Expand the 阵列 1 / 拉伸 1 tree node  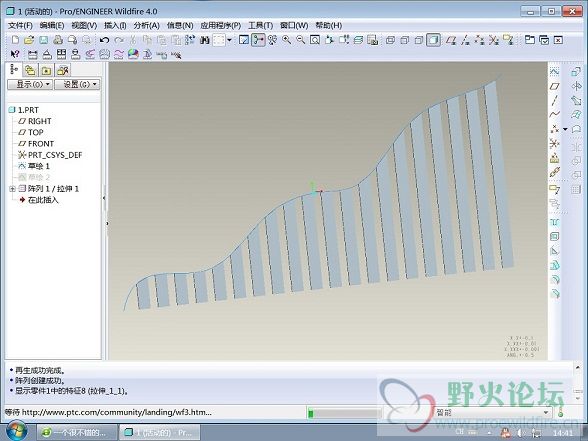pos(12,189)
